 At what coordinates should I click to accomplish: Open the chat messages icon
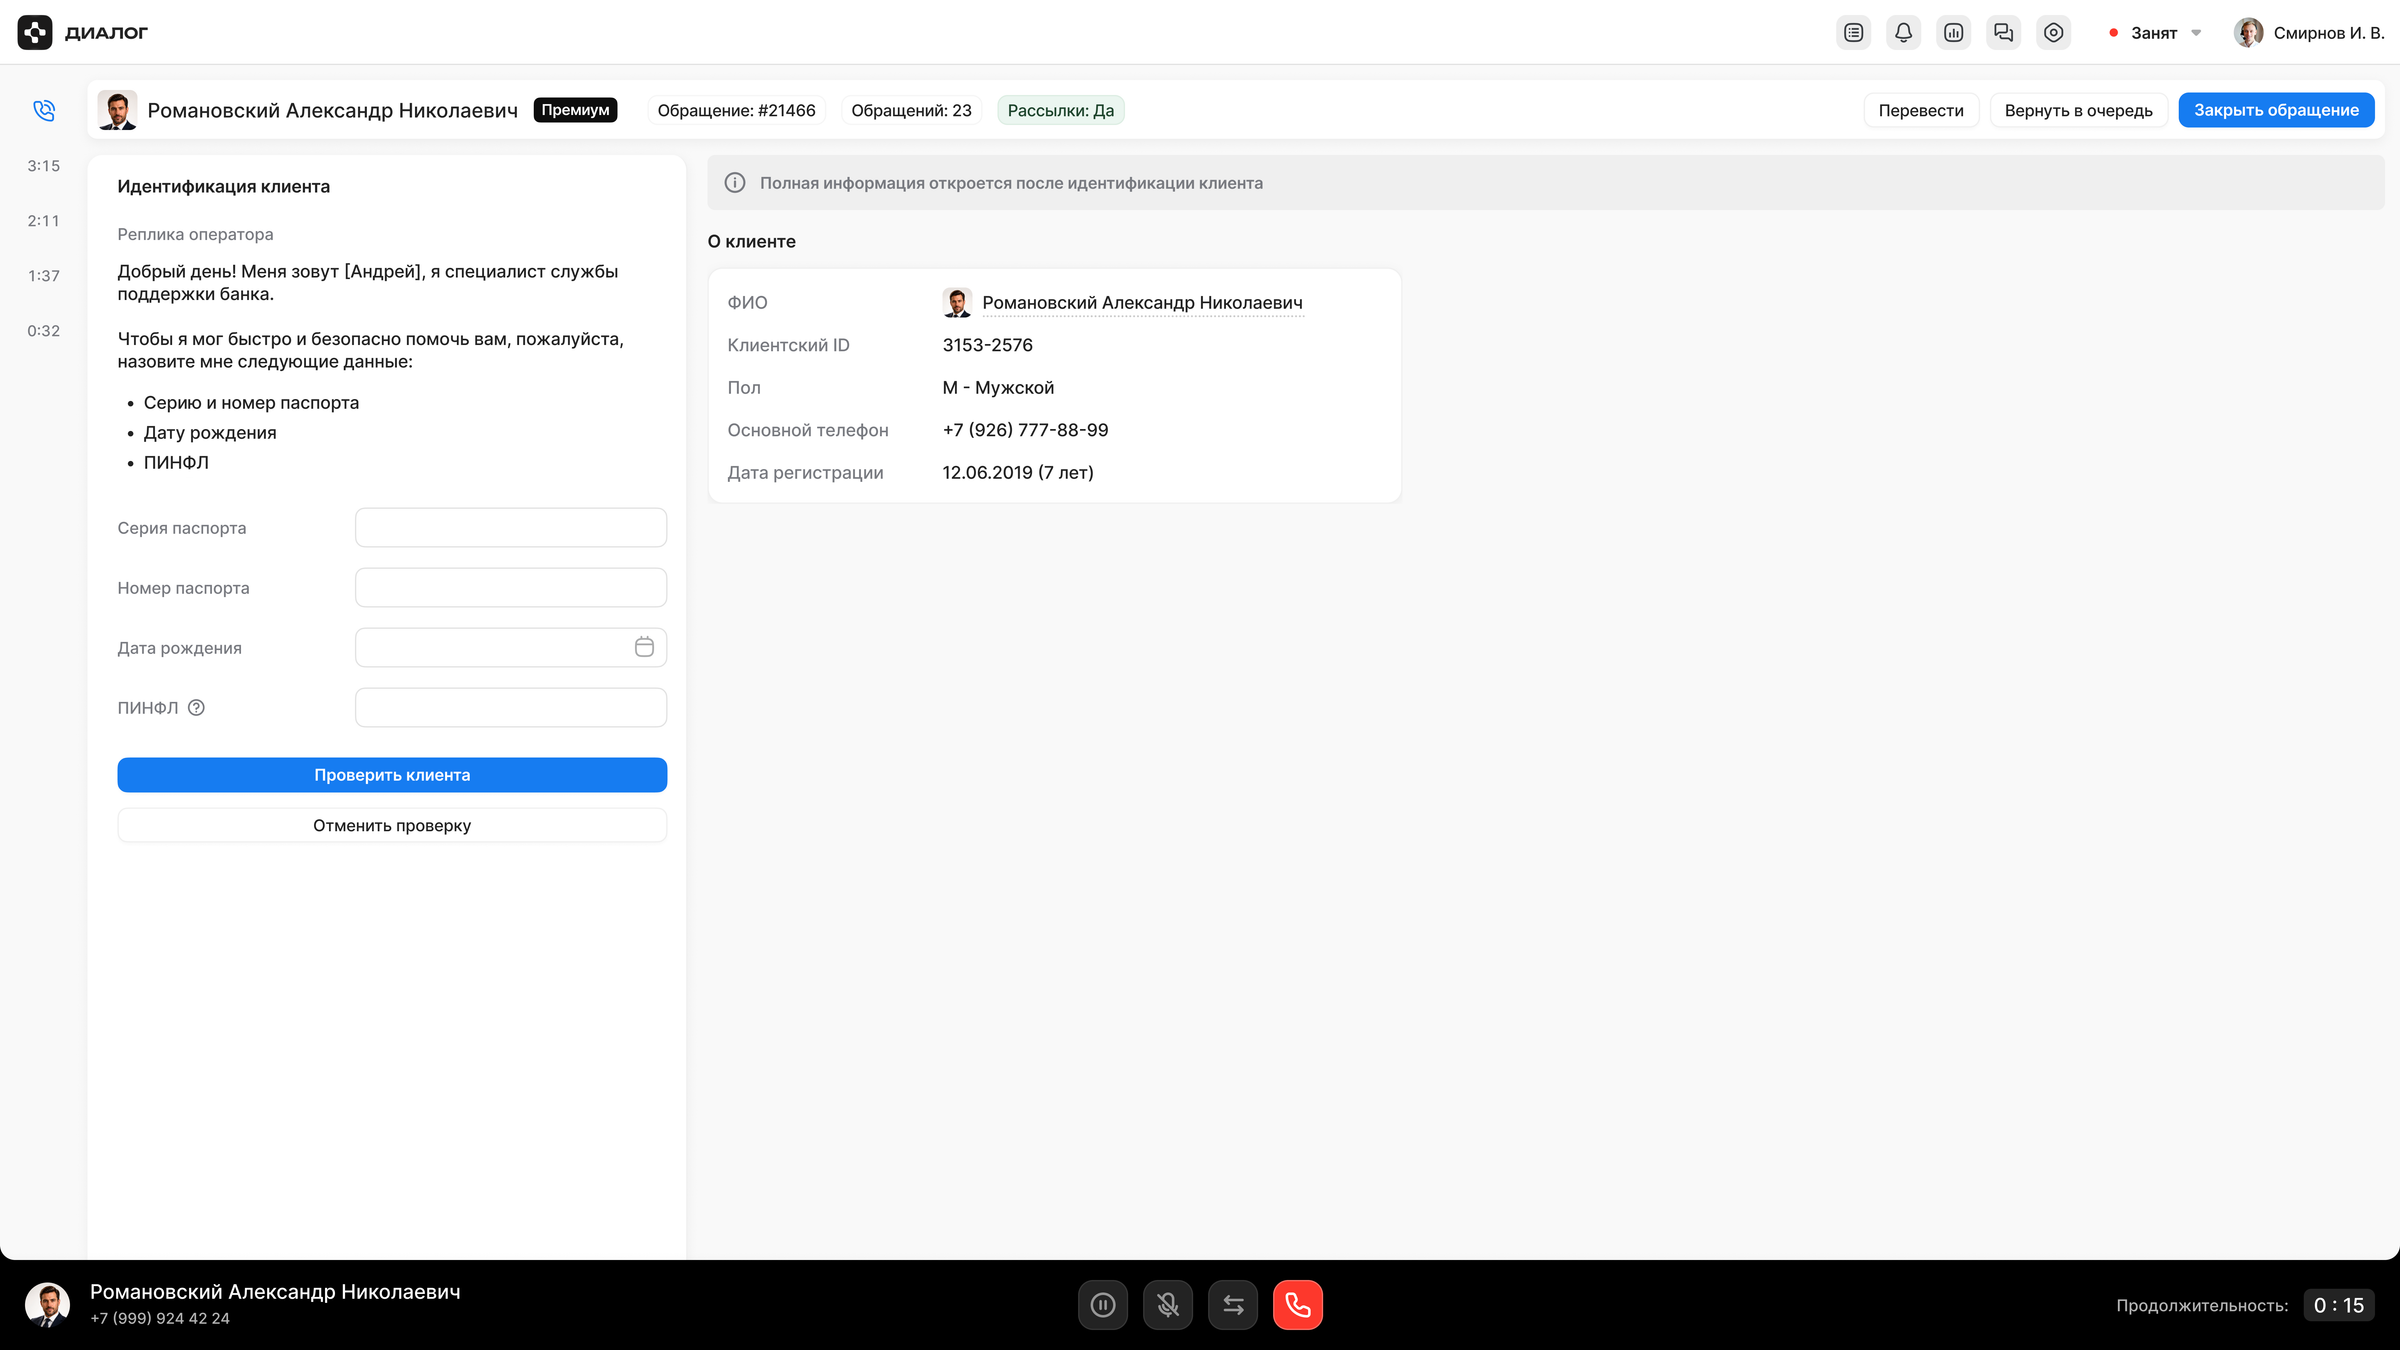[x=2003, y=33]
